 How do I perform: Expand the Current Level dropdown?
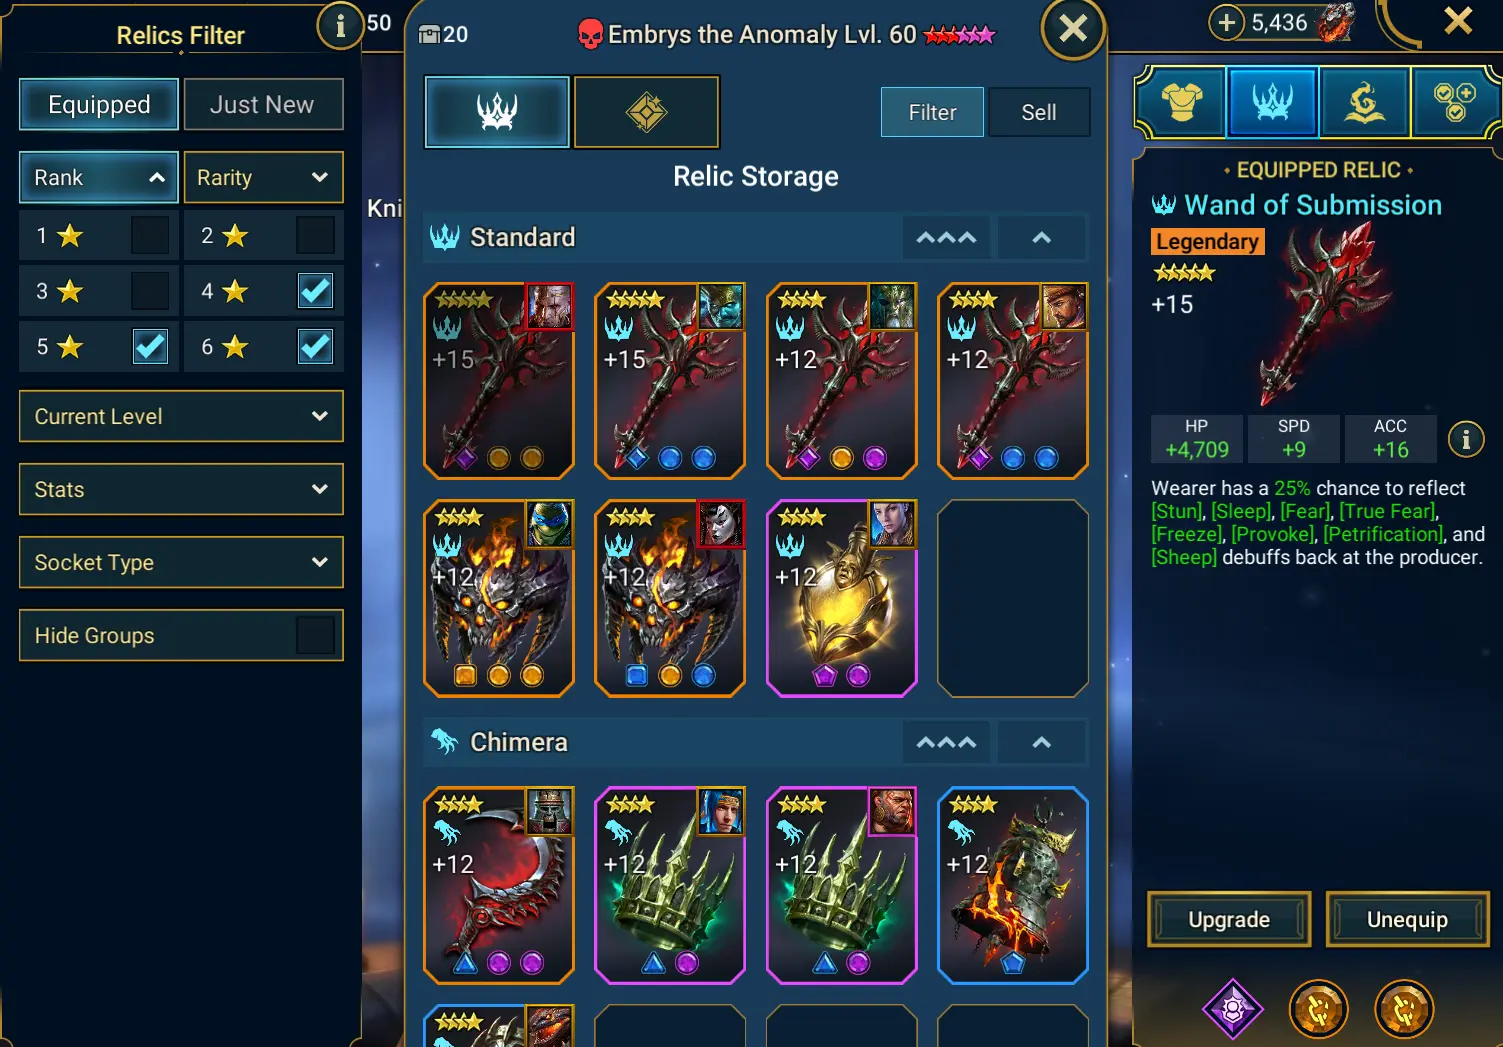pyautogui.click(x=181, y=416)
